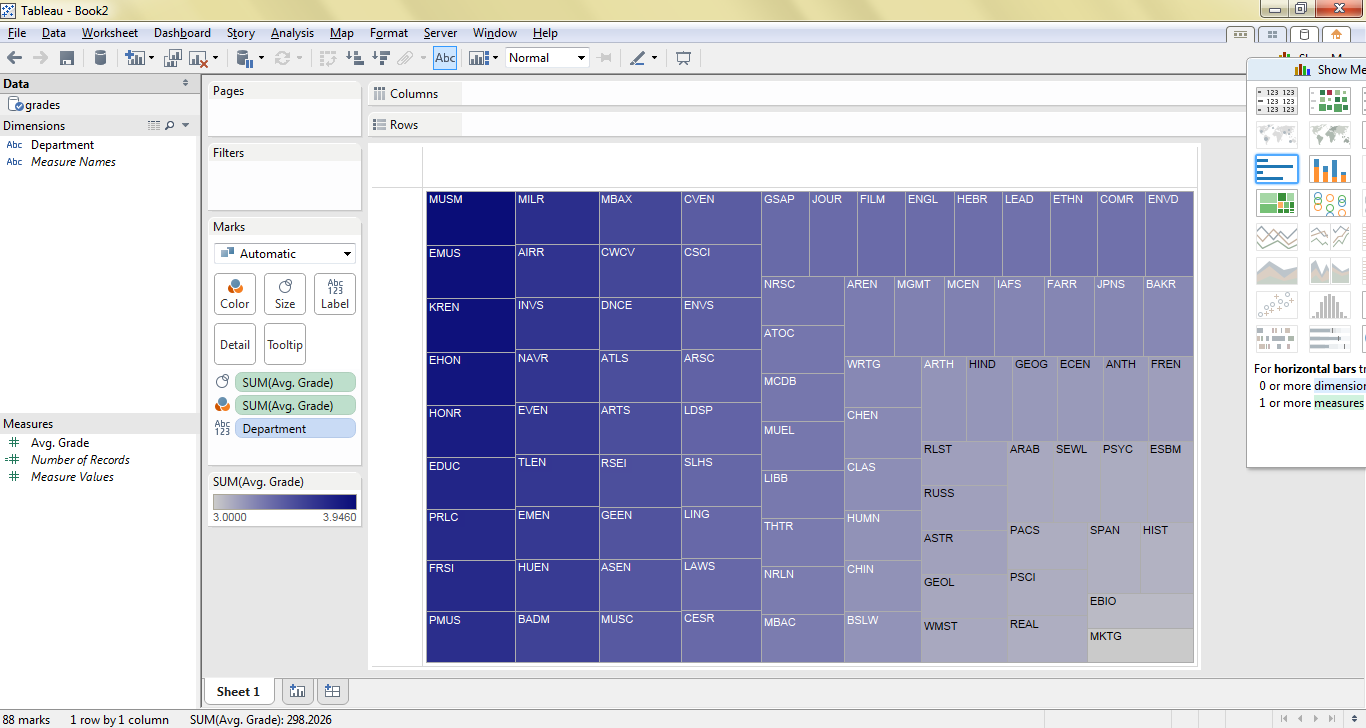Open the Normal fit dropdown

point(547,58)
